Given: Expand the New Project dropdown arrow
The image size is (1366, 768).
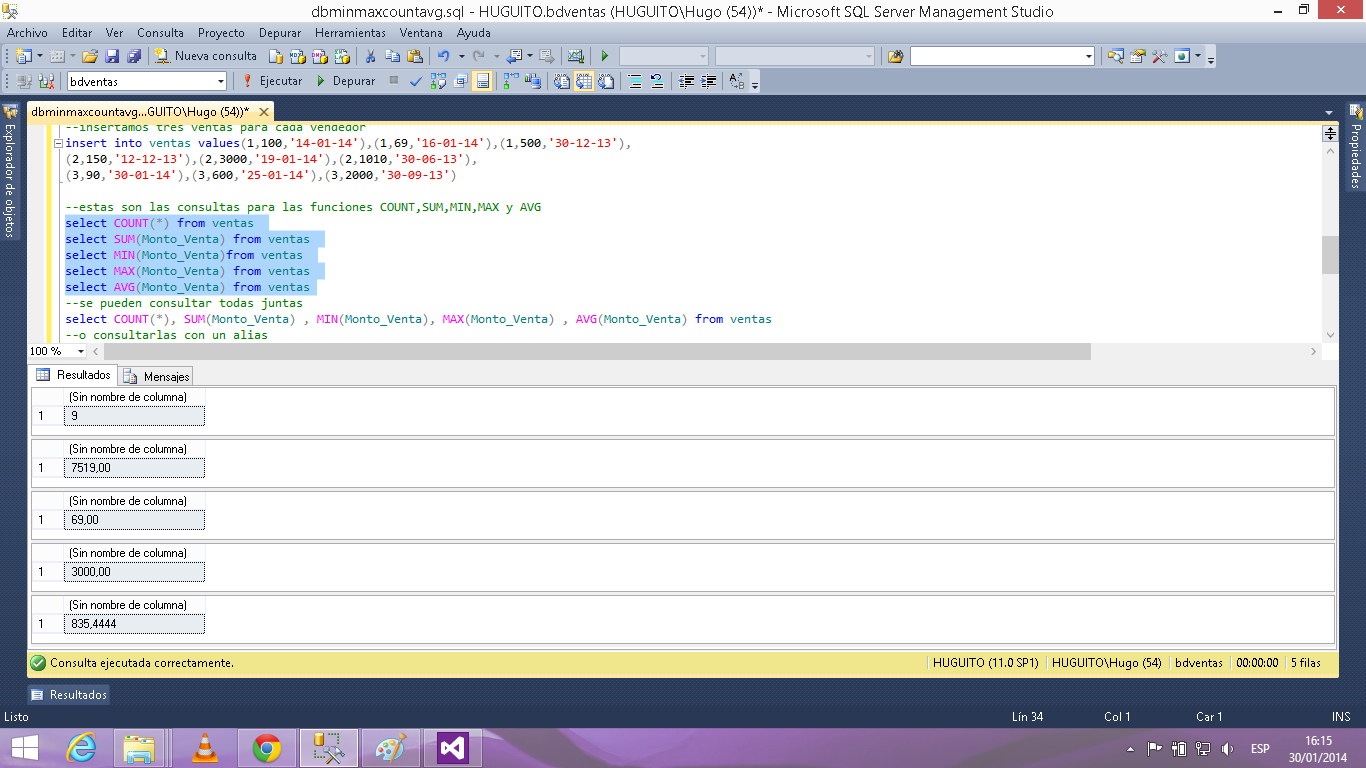Looking at the screenshot, I should click(40, 56).
